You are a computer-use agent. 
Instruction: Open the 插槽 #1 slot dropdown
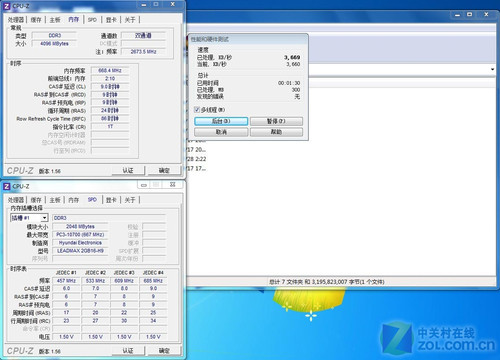44,218
